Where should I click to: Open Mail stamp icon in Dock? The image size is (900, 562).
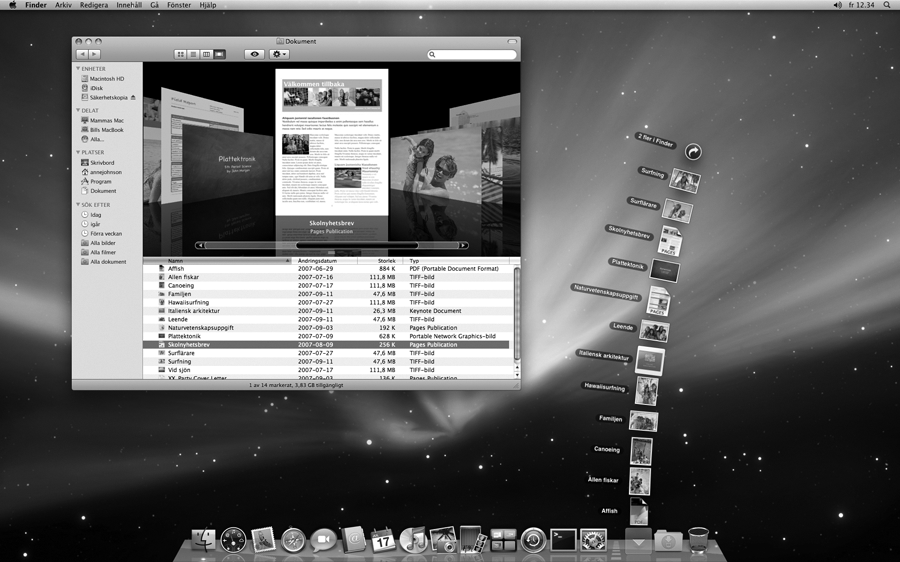click(263, 540)
